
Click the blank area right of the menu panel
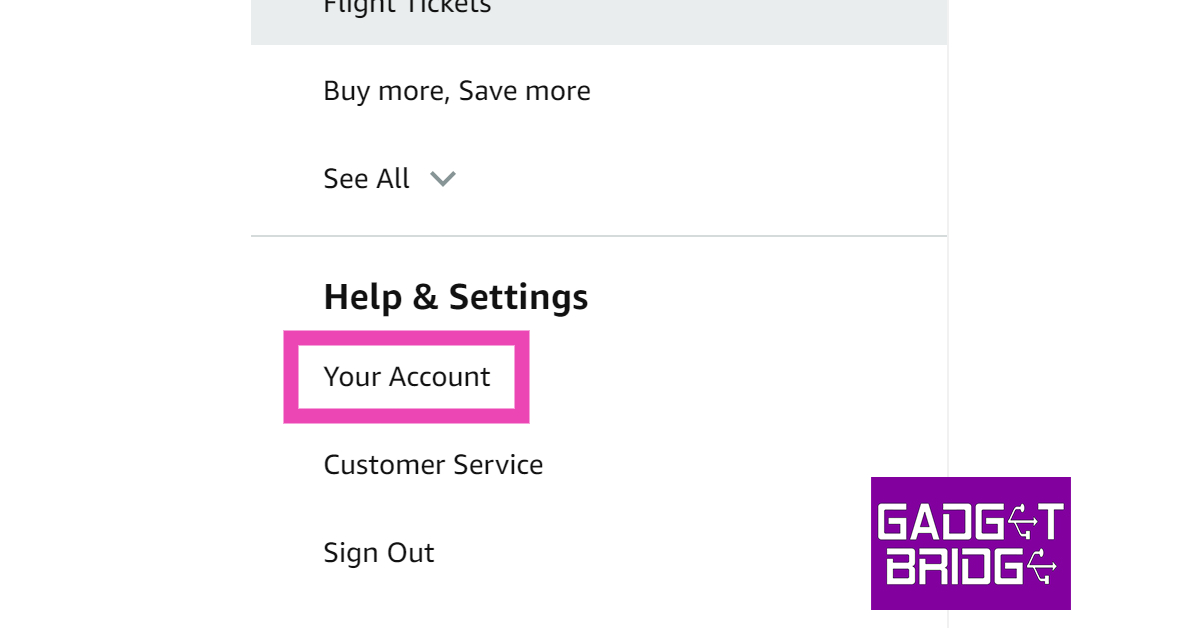coord(1070,250)
